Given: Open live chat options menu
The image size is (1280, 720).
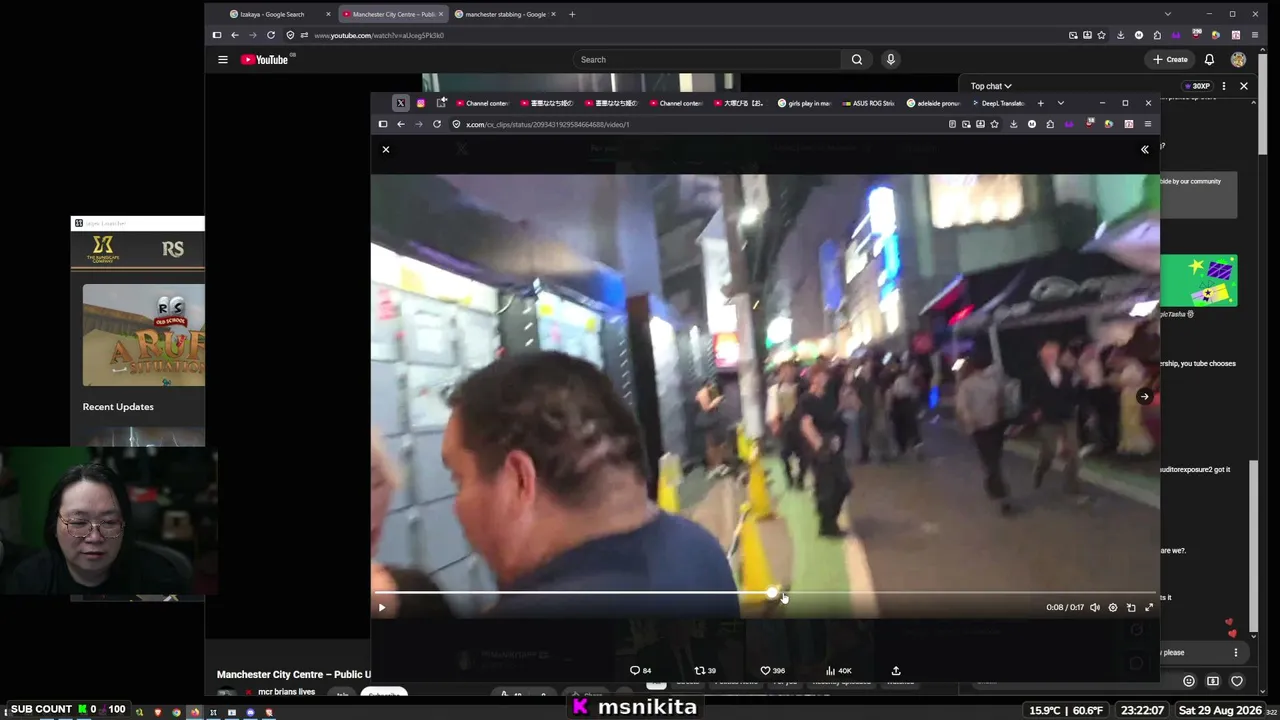Looking at the screenshot, I should pyautogui.click(x=1224, y=86).
